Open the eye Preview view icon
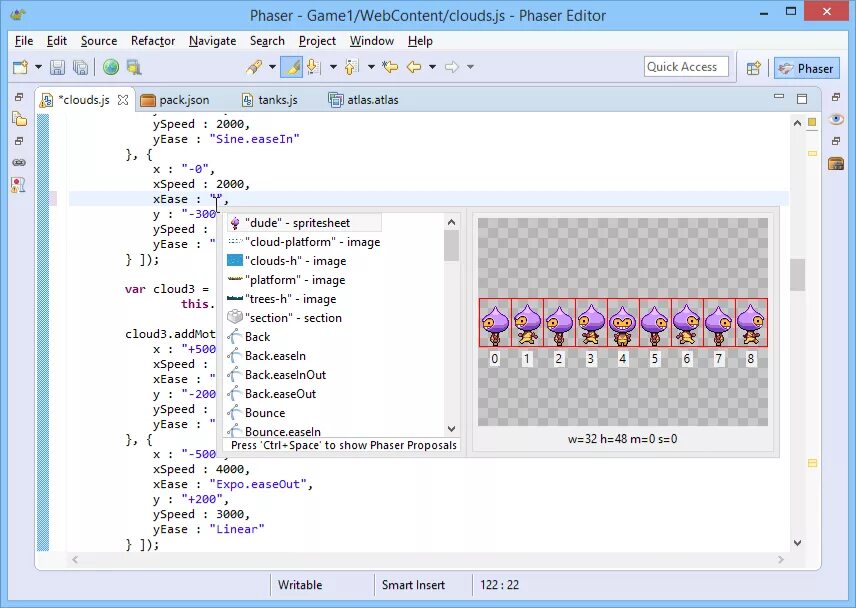The height and width of the screenshot is (608, 856). (836, 118)
